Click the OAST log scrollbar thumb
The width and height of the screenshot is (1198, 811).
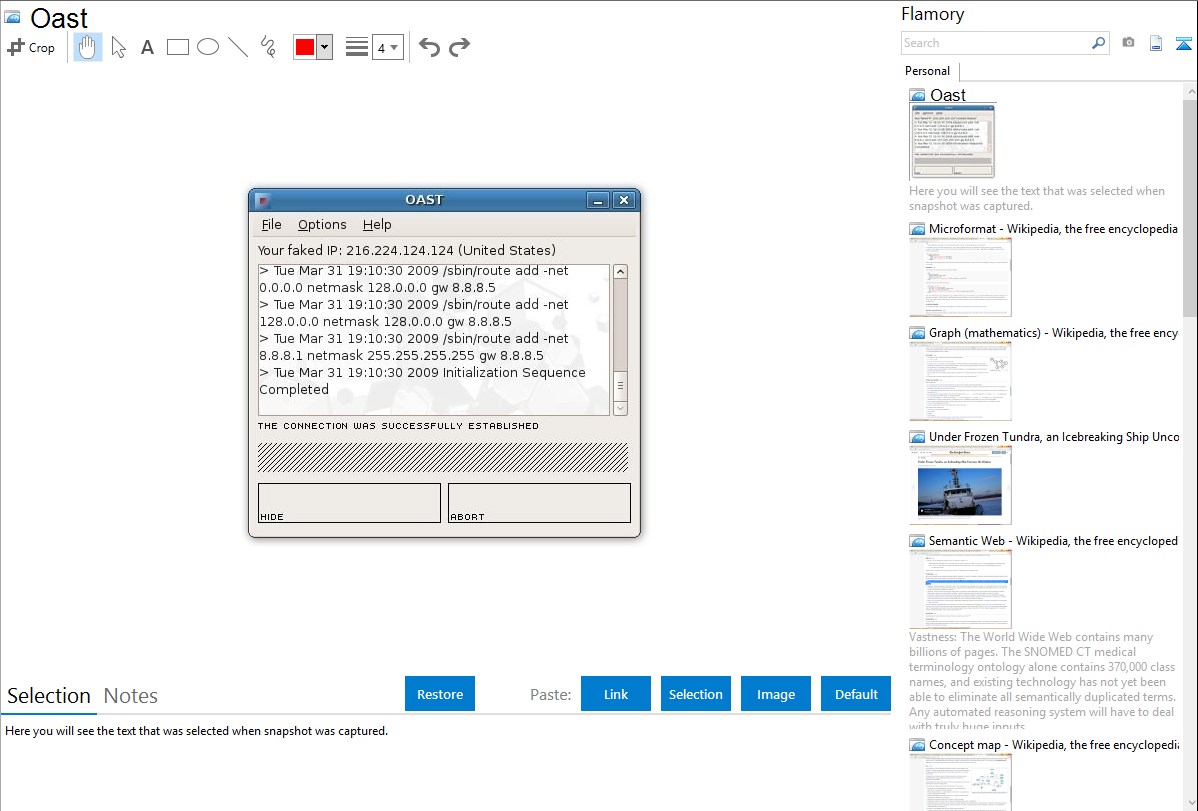[x=620, y=386]
